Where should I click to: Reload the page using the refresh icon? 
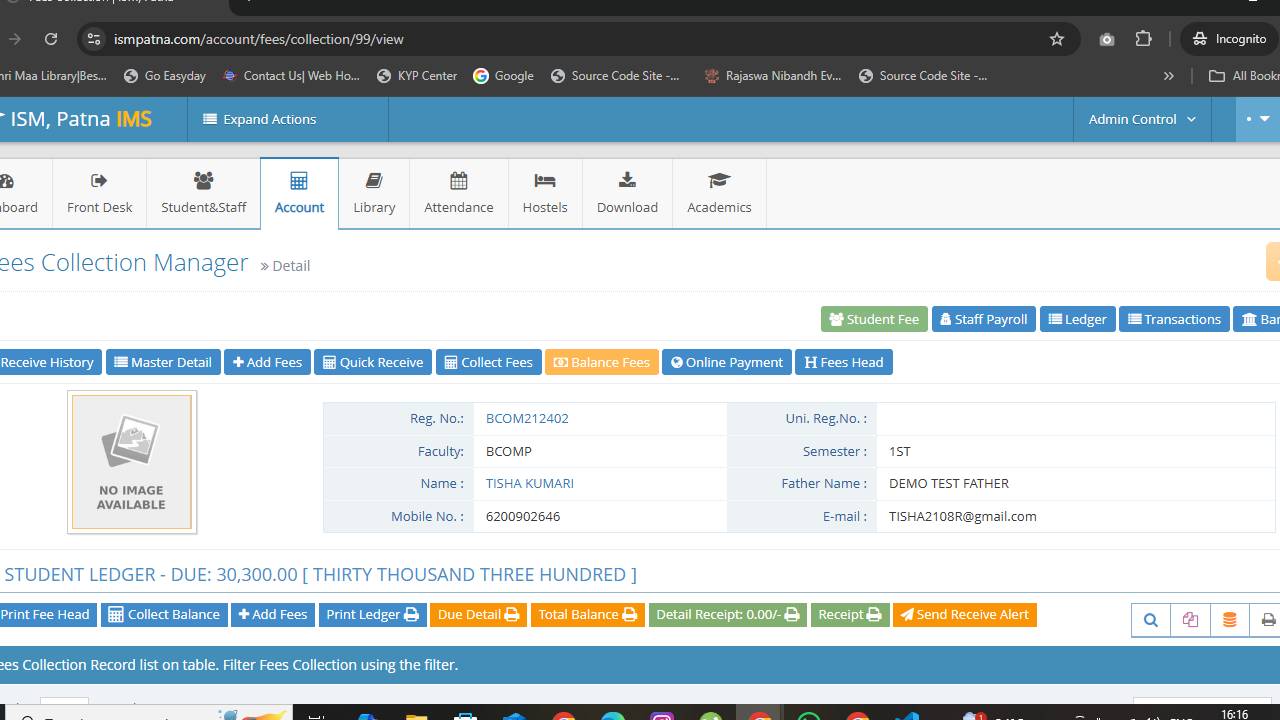[x=51, y=39]
